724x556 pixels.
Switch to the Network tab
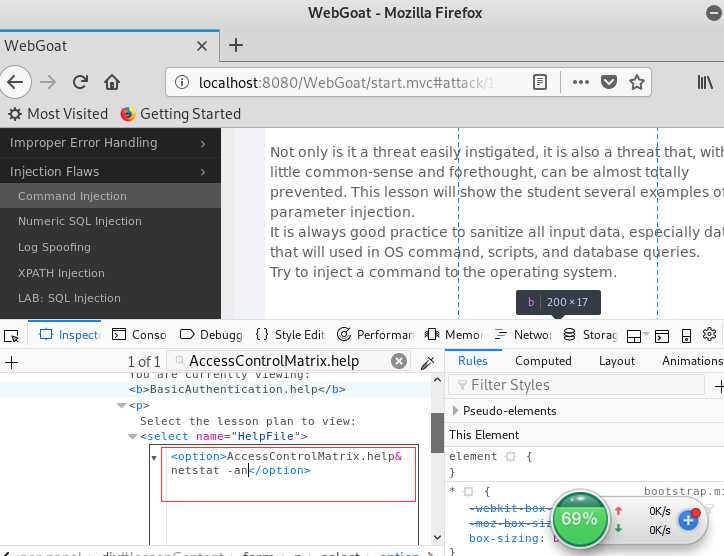522,335
